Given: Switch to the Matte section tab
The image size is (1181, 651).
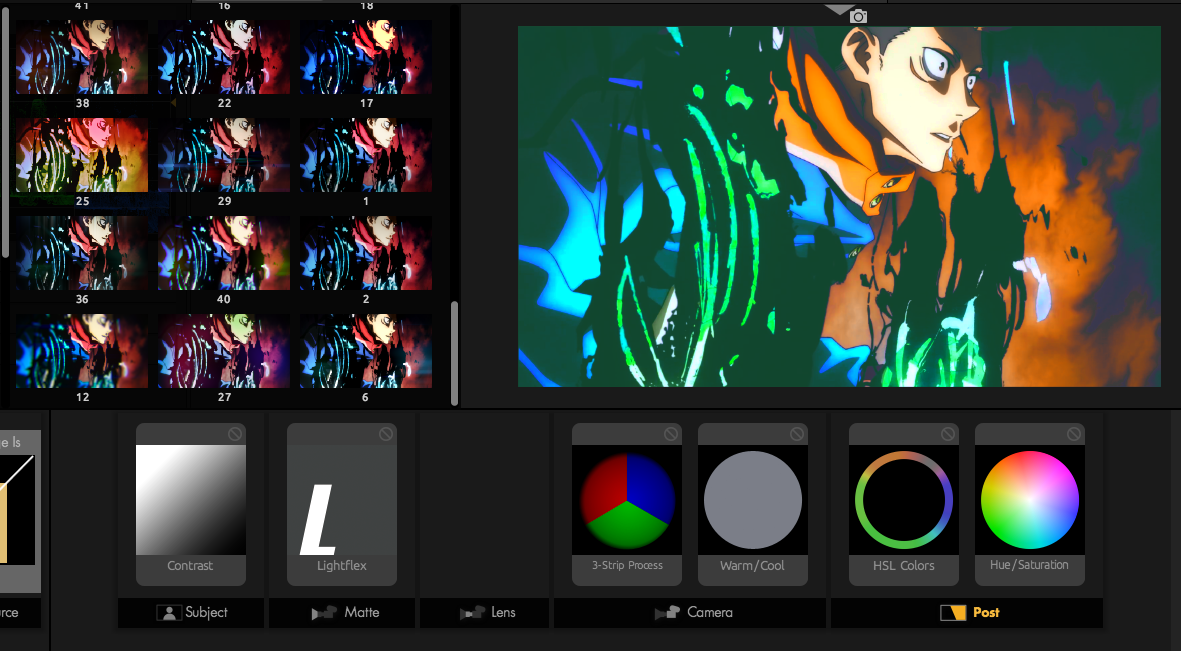Looking at the screenshot, I should tap(342, 613).
